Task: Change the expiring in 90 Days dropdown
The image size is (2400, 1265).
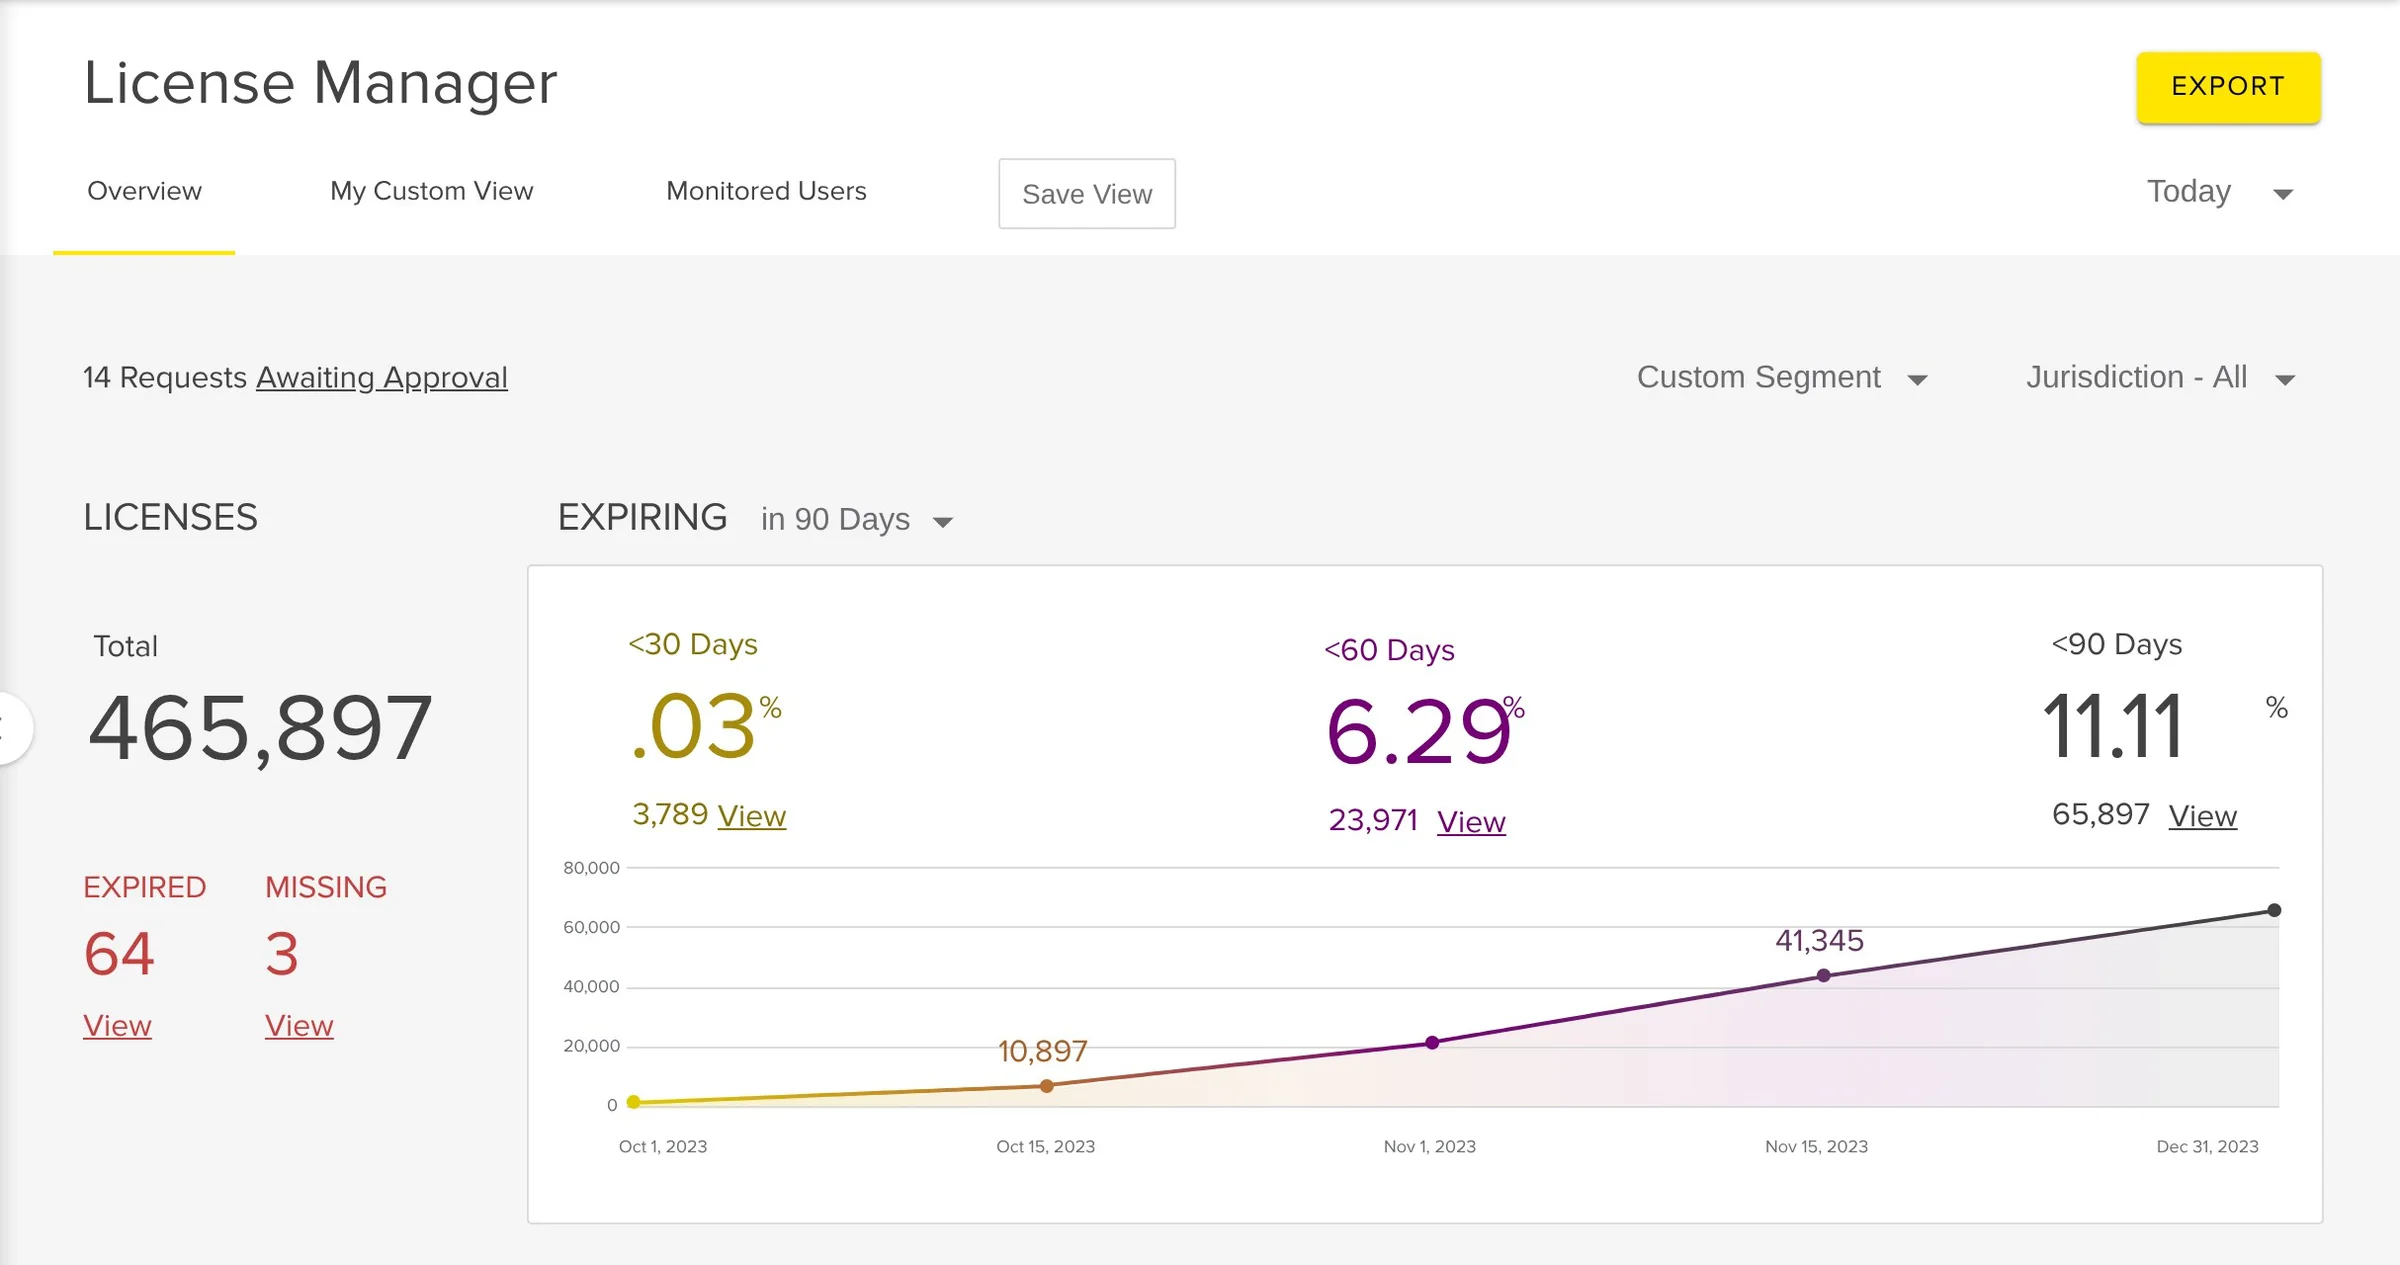Action: tap(857, 519)
